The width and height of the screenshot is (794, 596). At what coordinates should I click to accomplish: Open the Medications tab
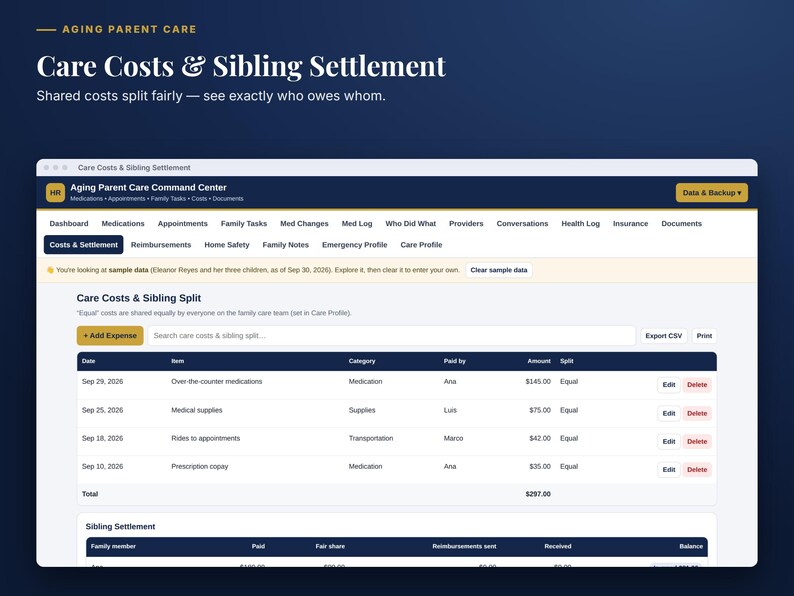(x=123, y=223)
